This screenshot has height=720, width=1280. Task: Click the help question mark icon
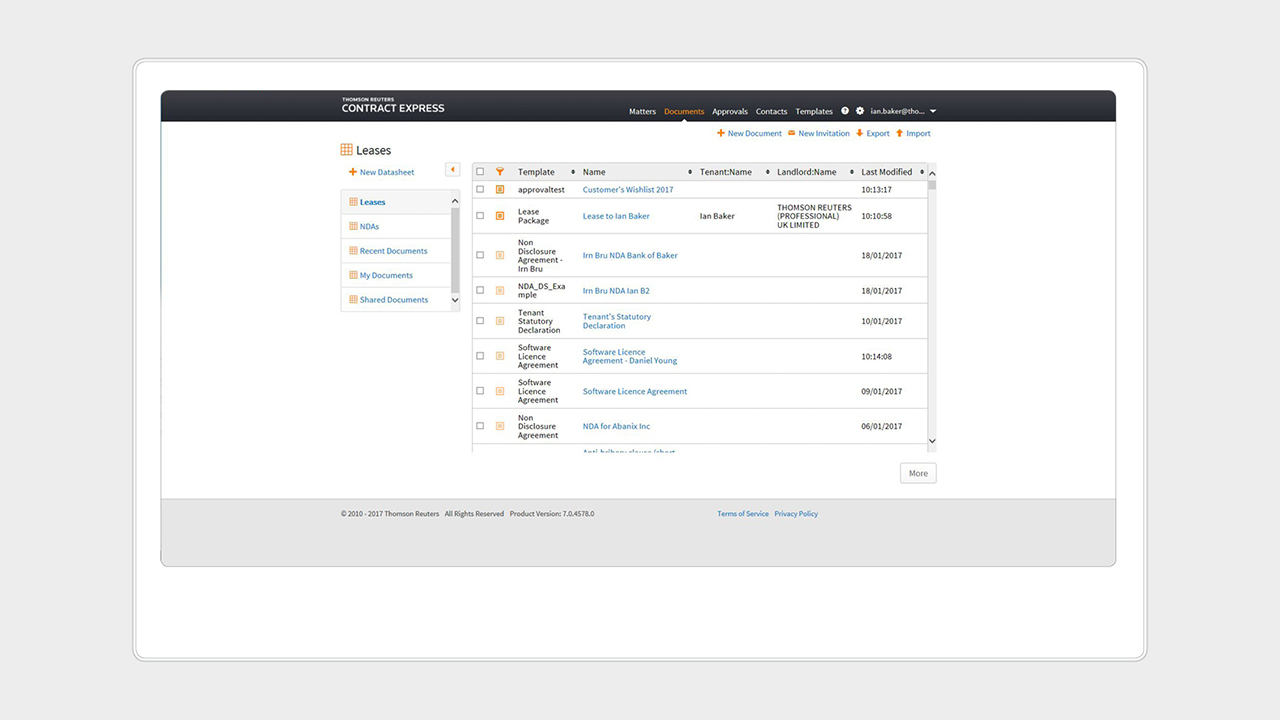(x=845, y=111)
